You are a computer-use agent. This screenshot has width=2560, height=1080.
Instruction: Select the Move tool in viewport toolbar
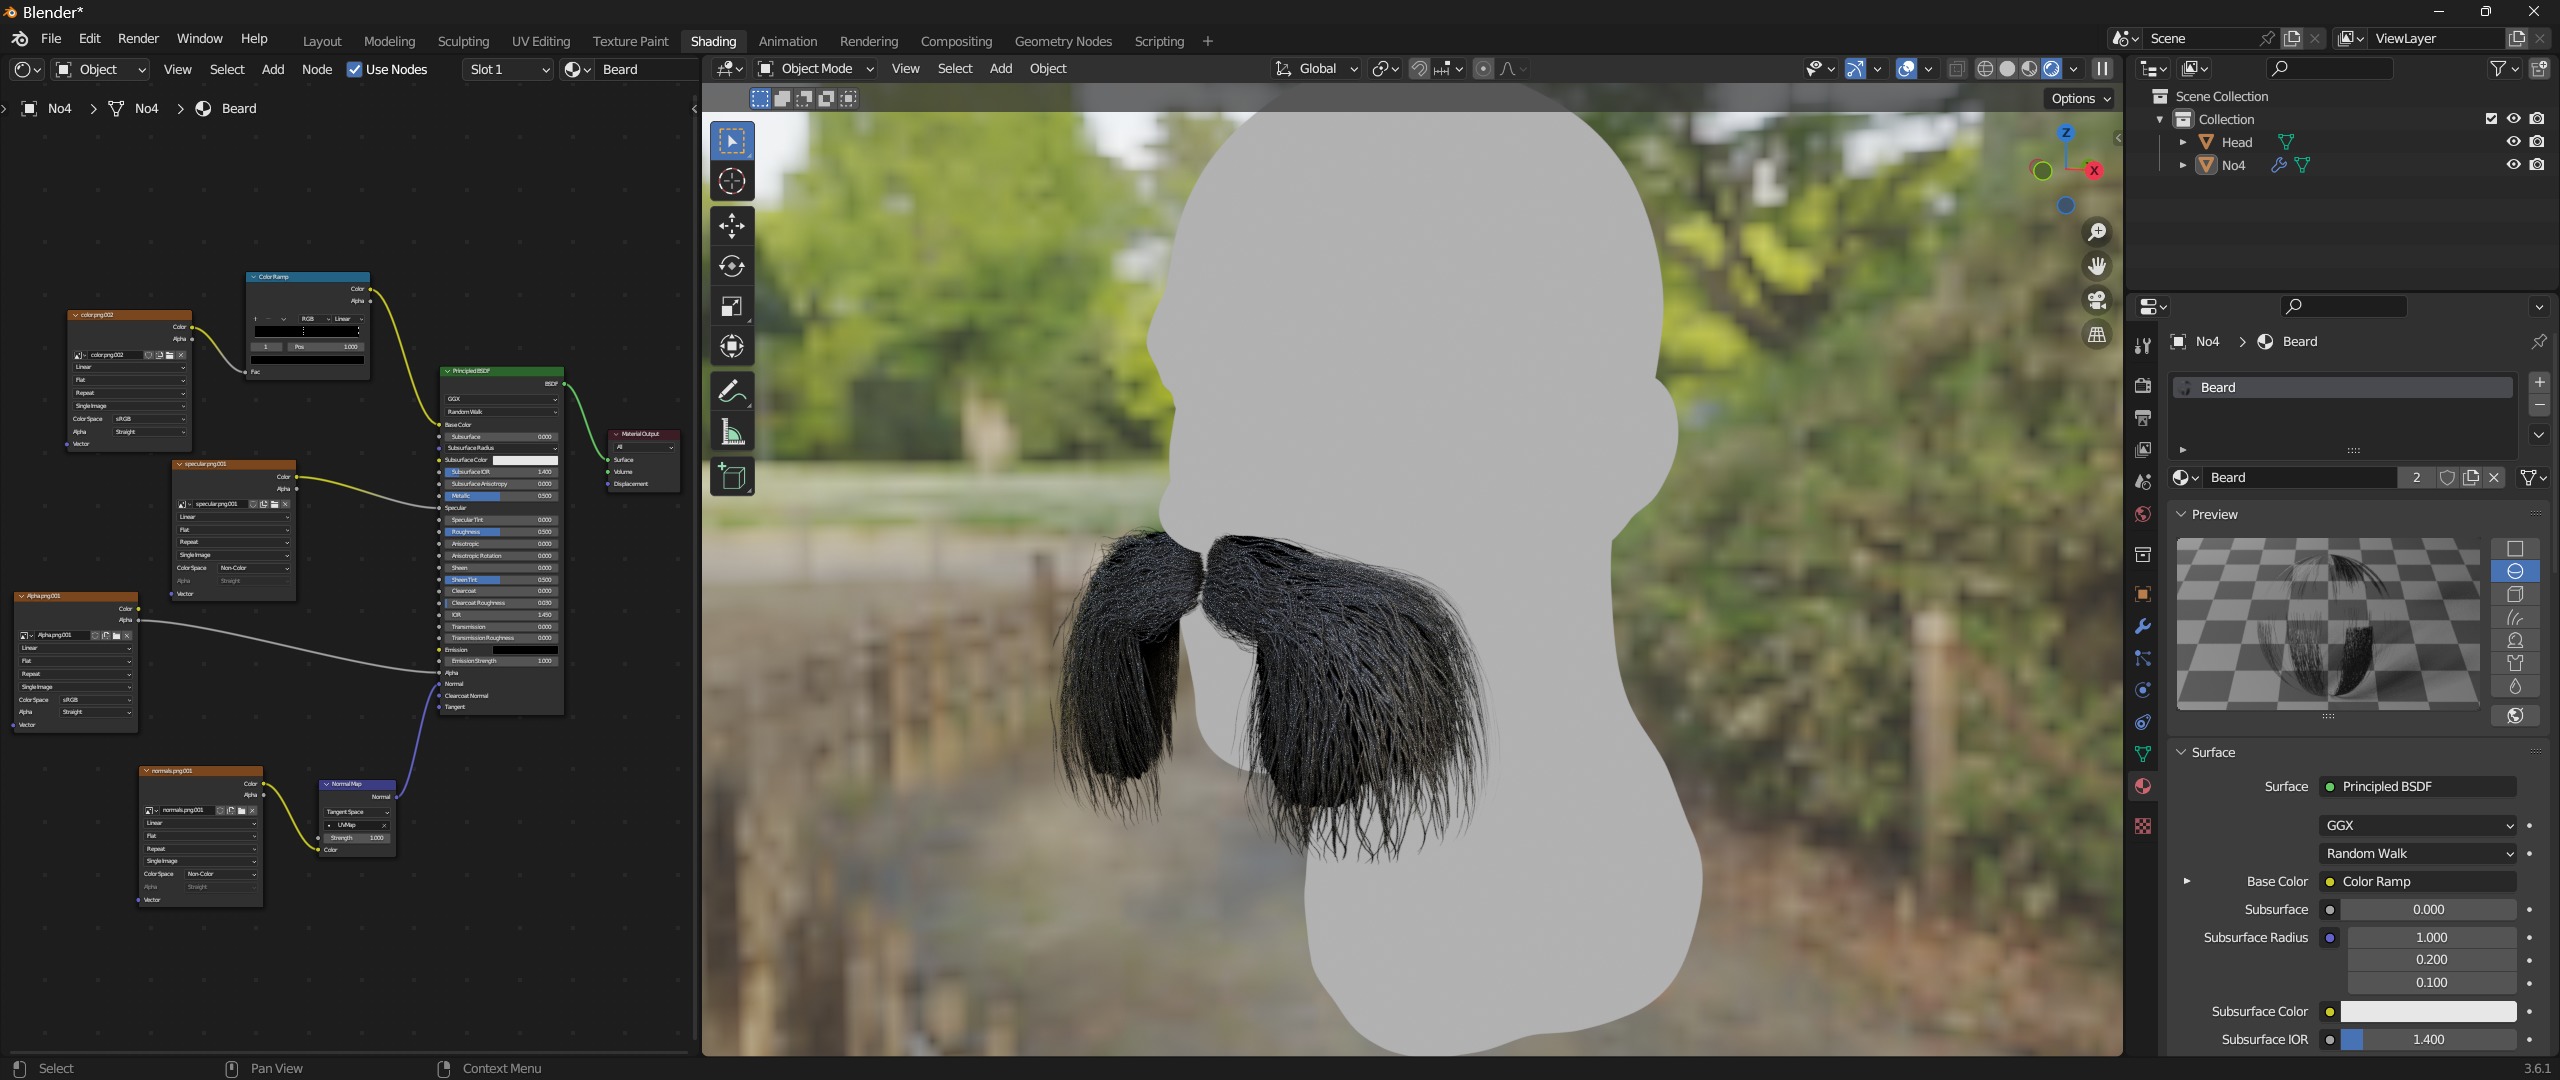pyautogui.click(x=732, y=226)
